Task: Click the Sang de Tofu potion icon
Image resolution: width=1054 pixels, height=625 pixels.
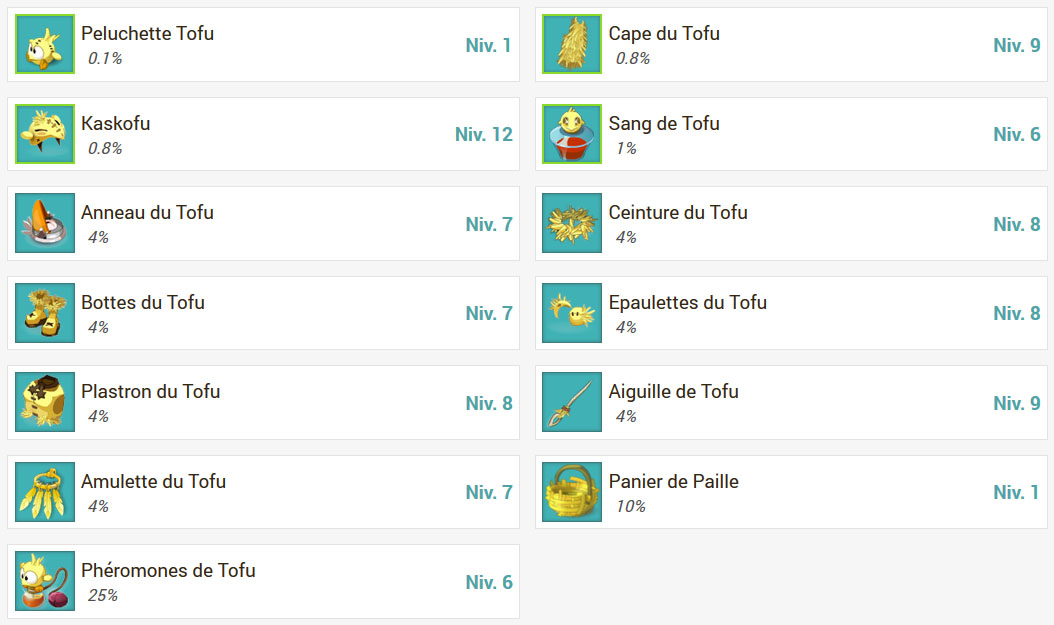Action: pyautogui.click(x=572, y=134)
